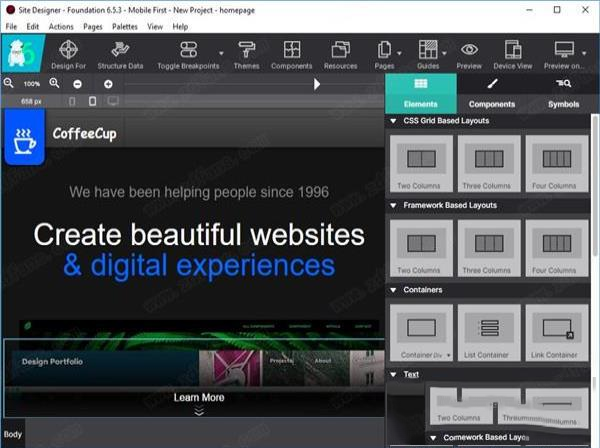The image size is (600, 448).
Task: Toggle the Guides toolbar icon
Action: [x=428, y=50]
